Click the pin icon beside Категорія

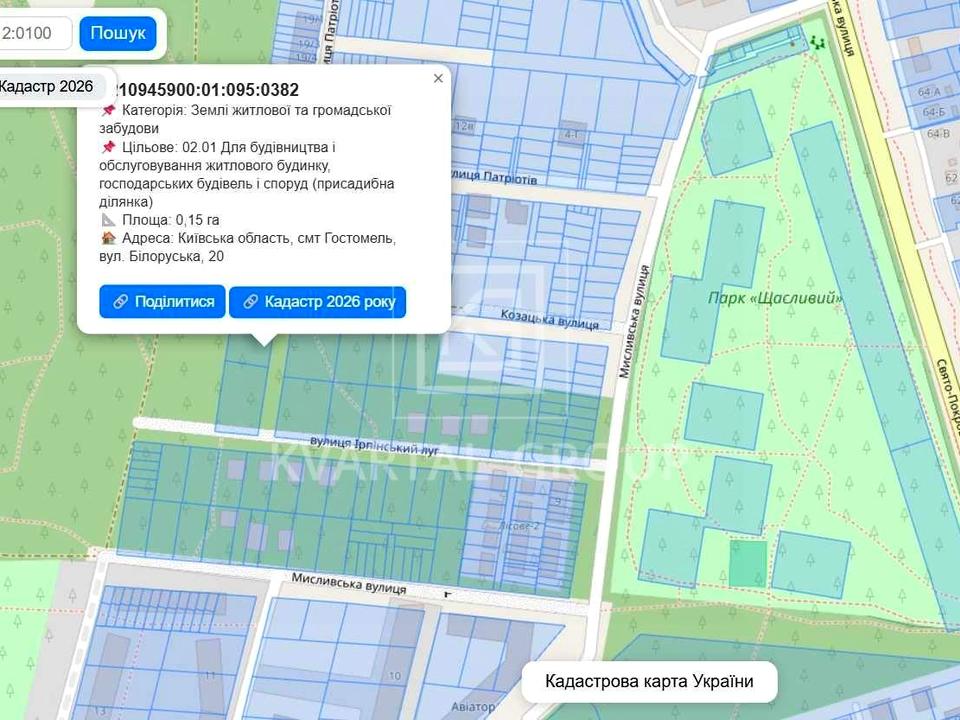[109, 111]
